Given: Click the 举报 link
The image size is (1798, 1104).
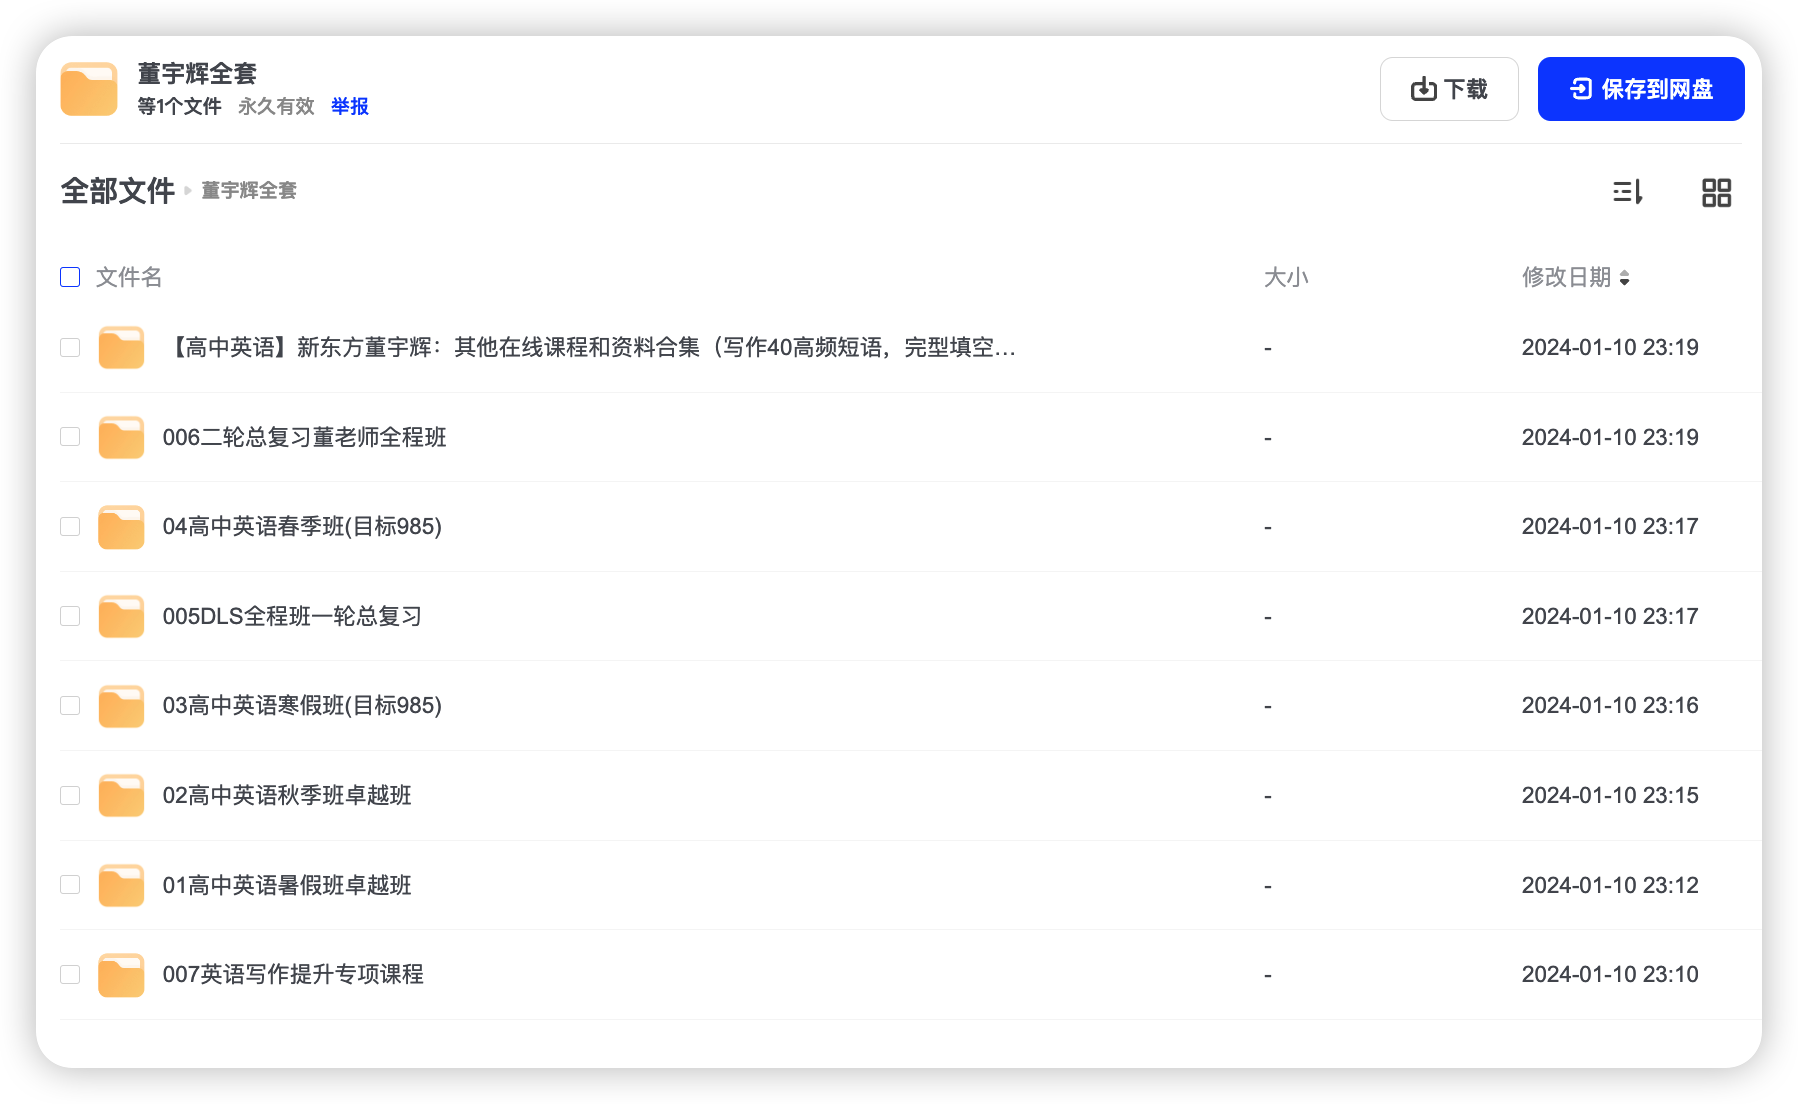Looking at the screenshot, I should coord(350,106).
